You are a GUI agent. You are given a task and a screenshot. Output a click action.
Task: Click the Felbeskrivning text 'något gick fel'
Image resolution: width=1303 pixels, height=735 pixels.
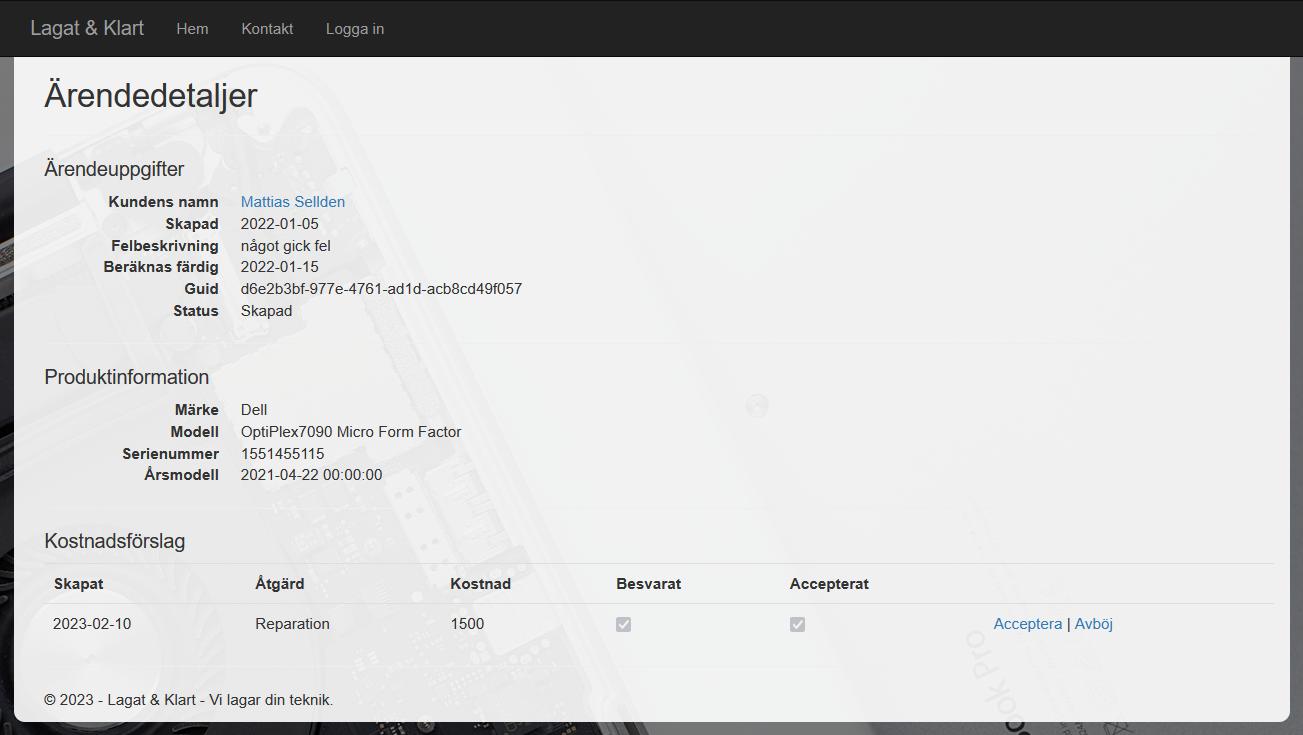(286, 246)
